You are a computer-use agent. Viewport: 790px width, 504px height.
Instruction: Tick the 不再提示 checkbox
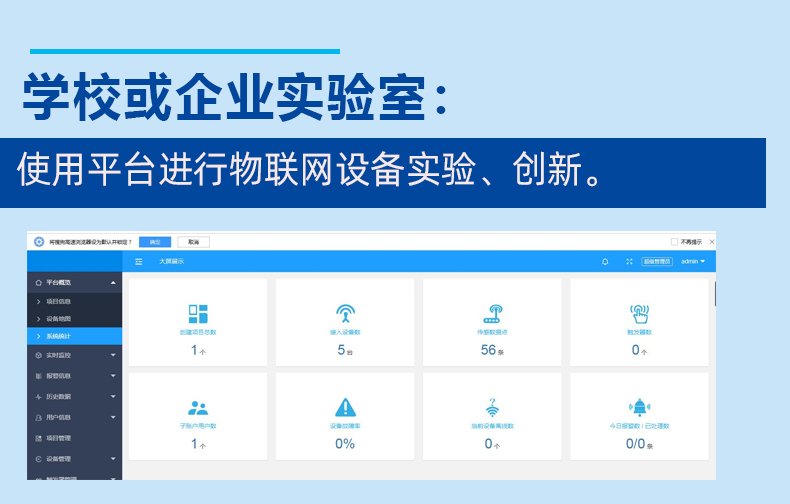674,242
